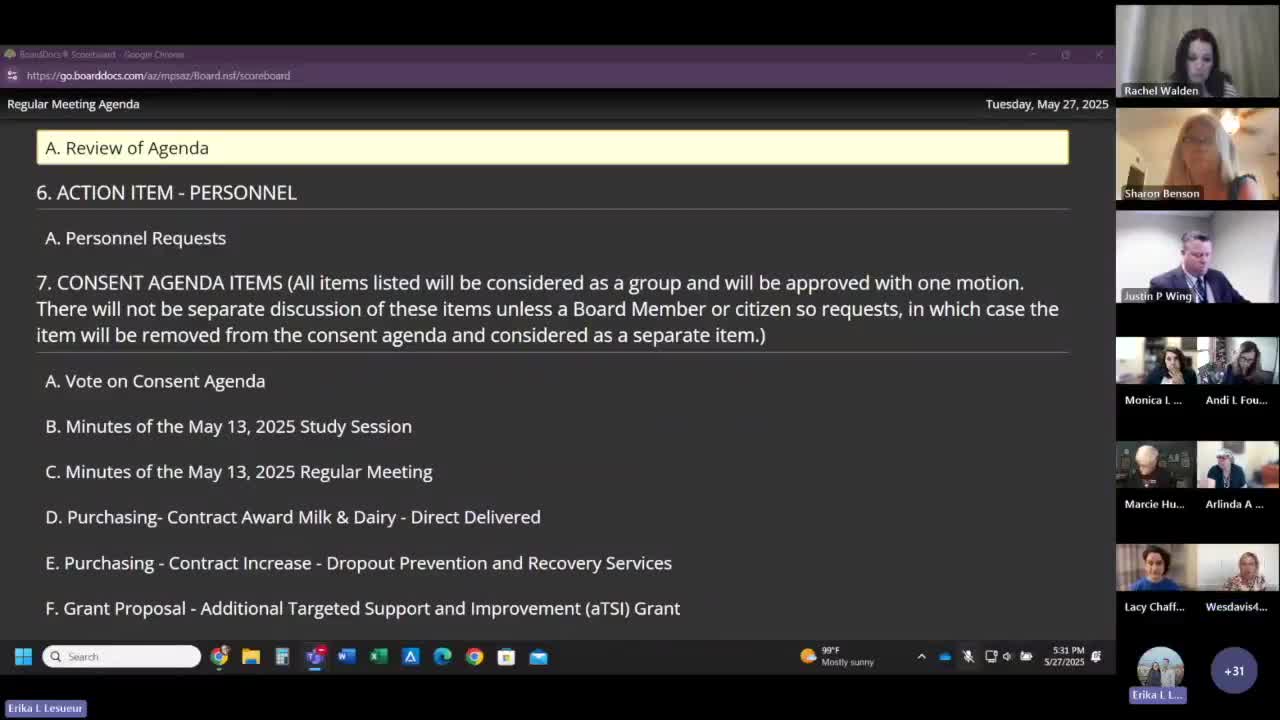This screenshot has height=720, width=1280.
Task: Open A. Personnel Requests agenda item
Action: (135, 238)
